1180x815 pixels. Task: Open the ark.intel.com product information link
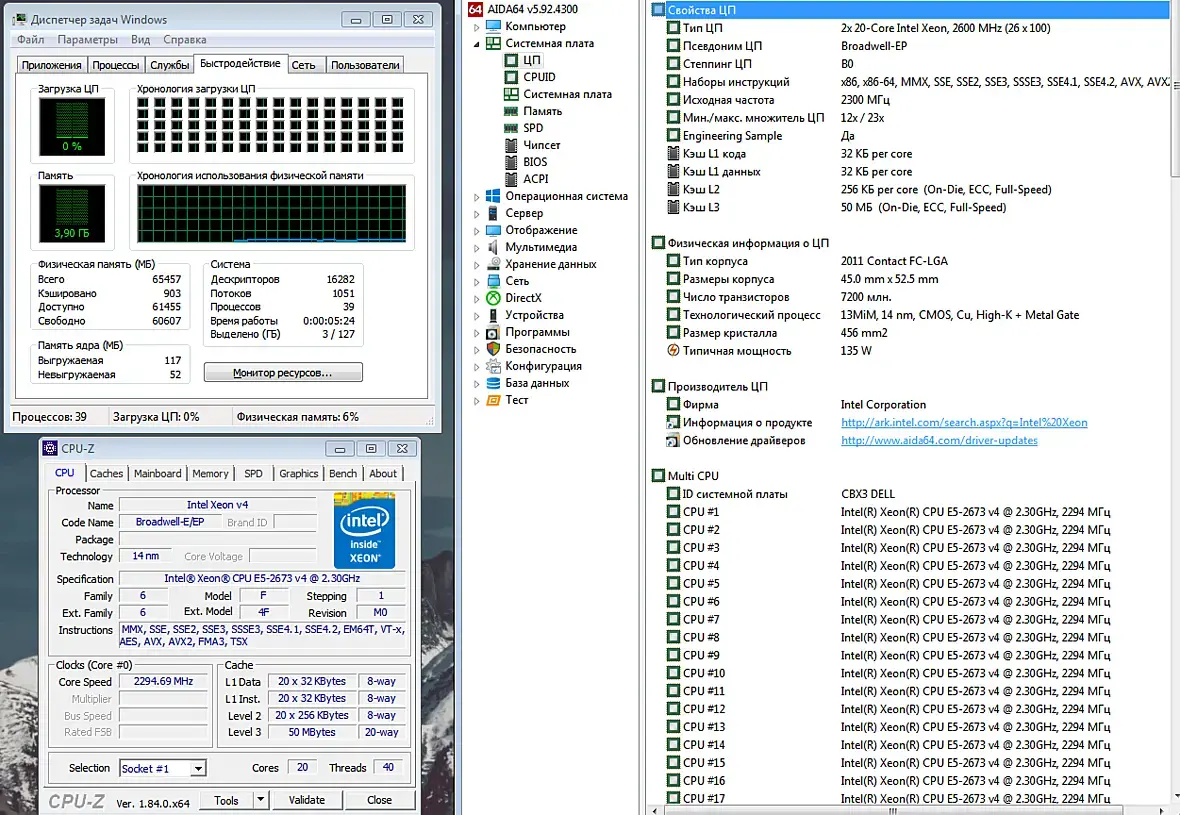(x=963, y=423)
